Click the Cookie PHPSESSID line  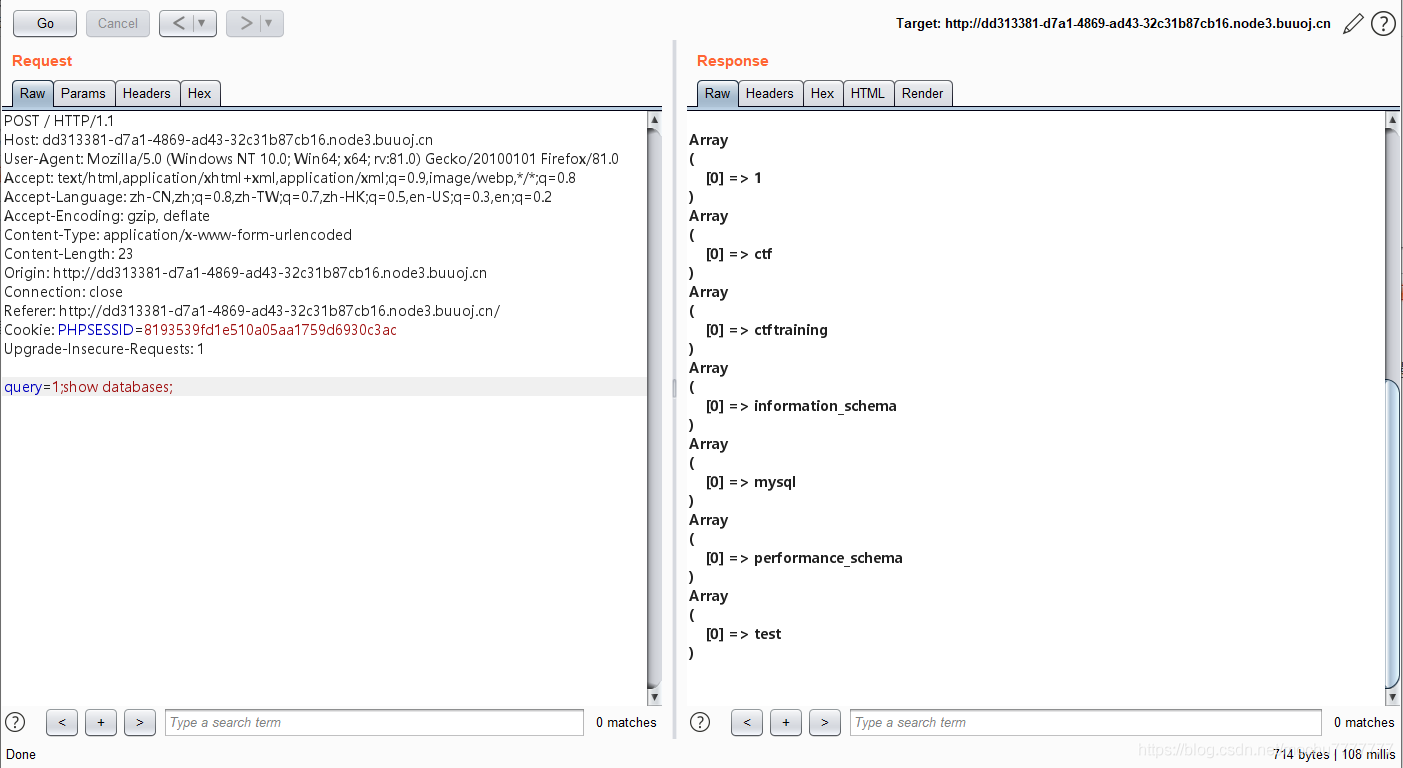pyautogui.click(x=200, y=330)
